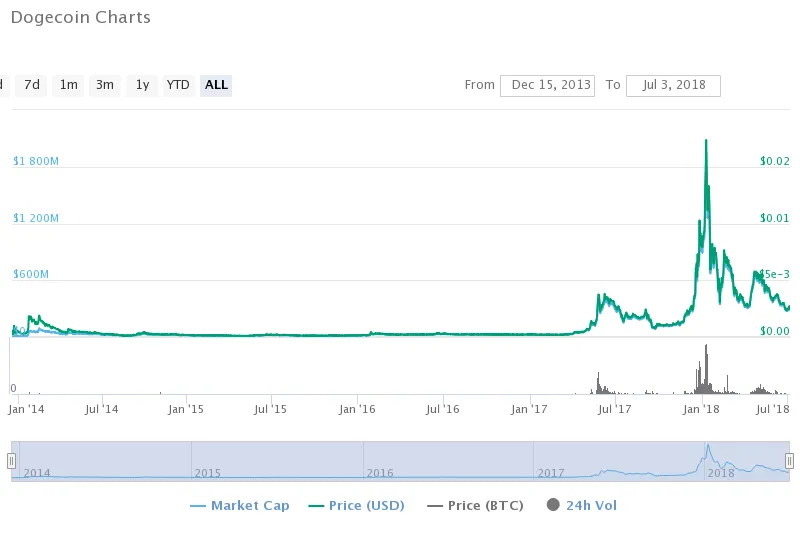Screen dimensions: 800x550
Task: Click the From label text
Action: 480,85
